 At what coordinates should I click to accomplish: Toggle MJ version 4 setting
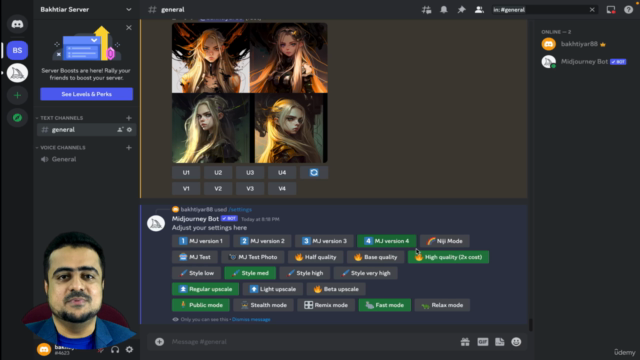coord(387,241)
